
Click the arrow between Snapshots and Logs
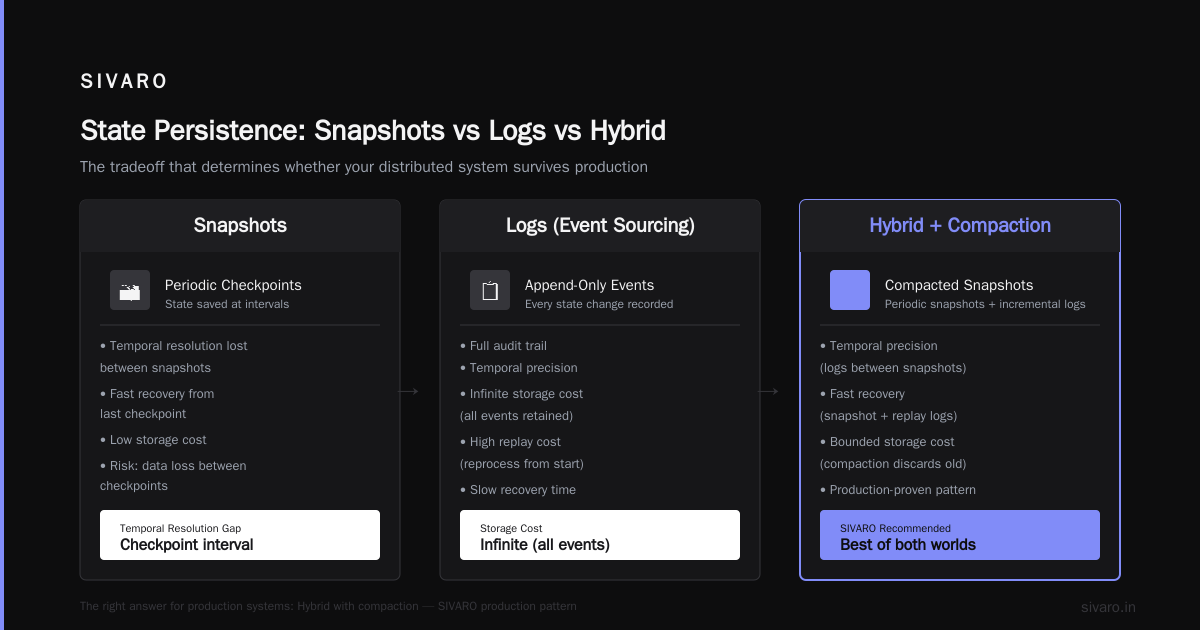click(408, 392)
